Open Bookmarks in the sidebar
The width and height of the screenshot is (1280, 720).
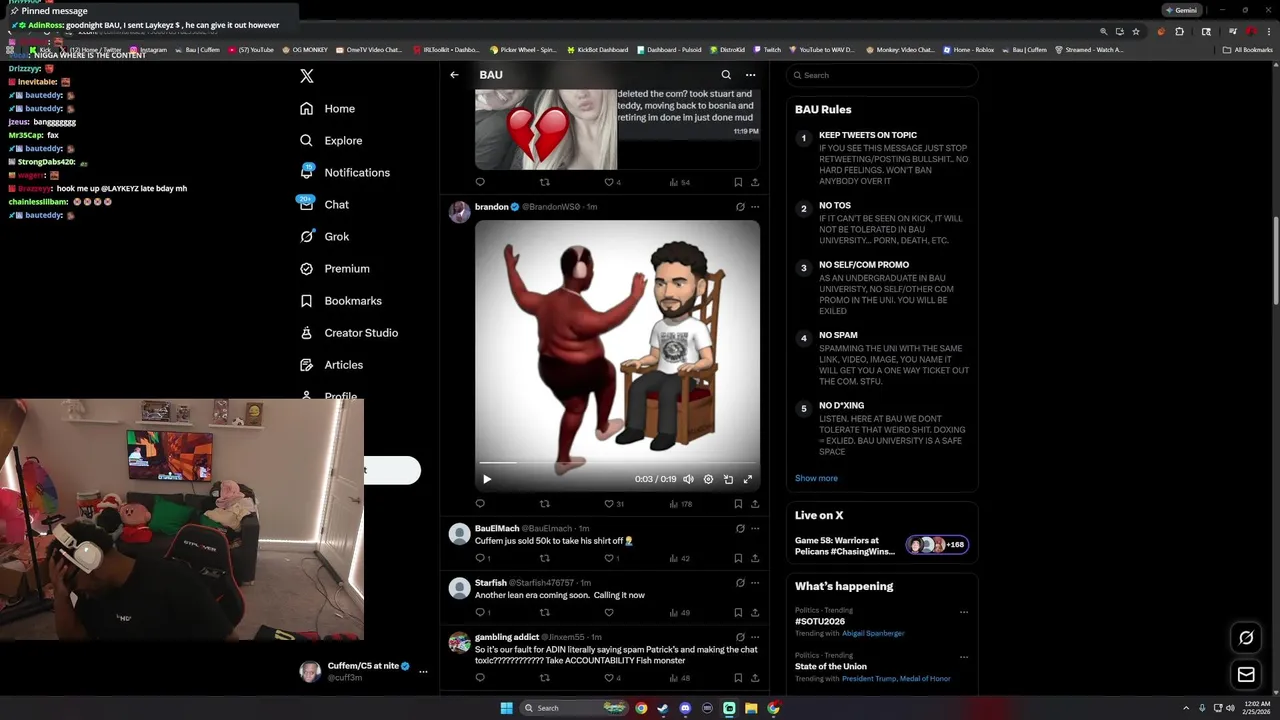pyautogui.click(x=340, y=301)
